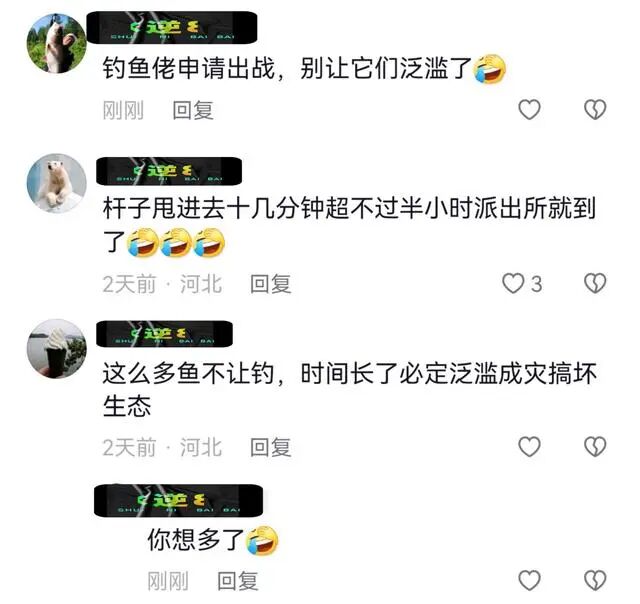
Task: Dislike the 钓鱼佬申请出战 comment
Action: pos(595,109)
